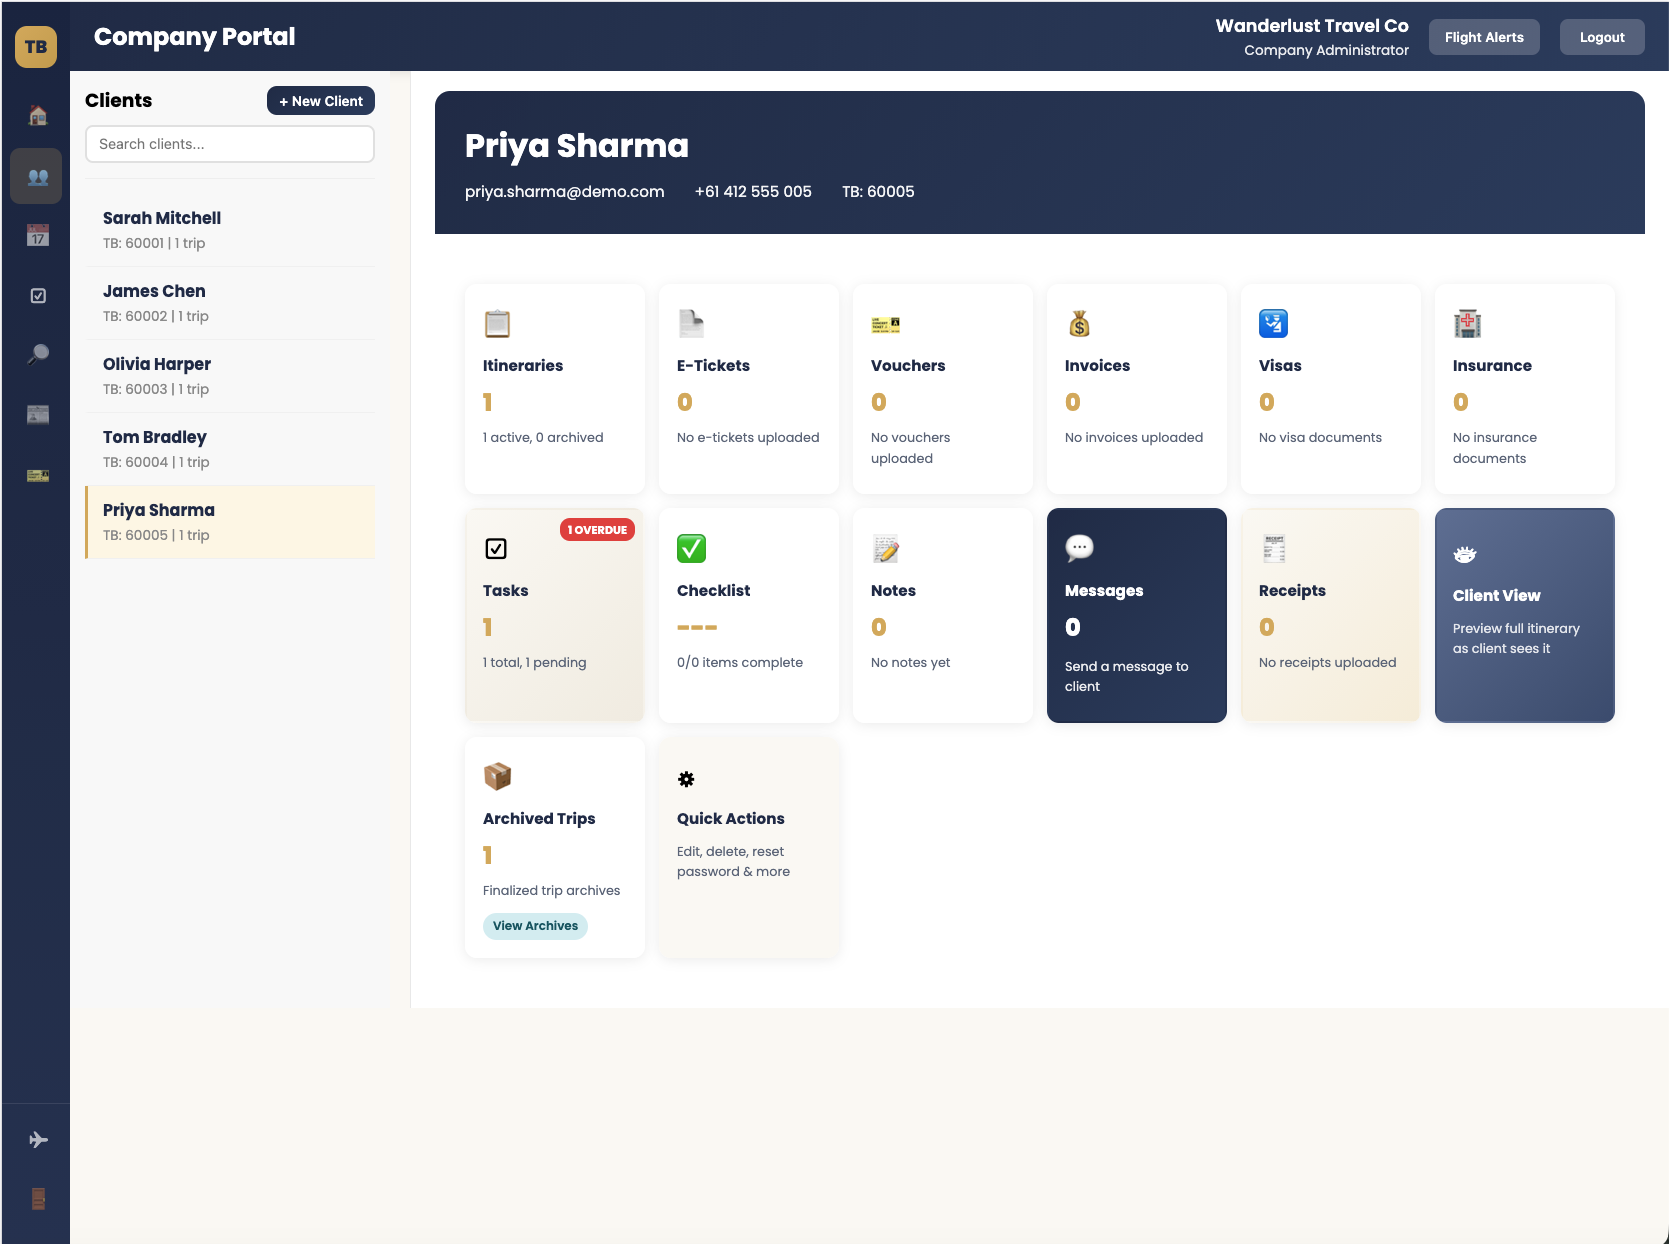Open the Calendar from the sidebar
The height and width of the screenshot is (1244, 1669).
coord(36,236)
